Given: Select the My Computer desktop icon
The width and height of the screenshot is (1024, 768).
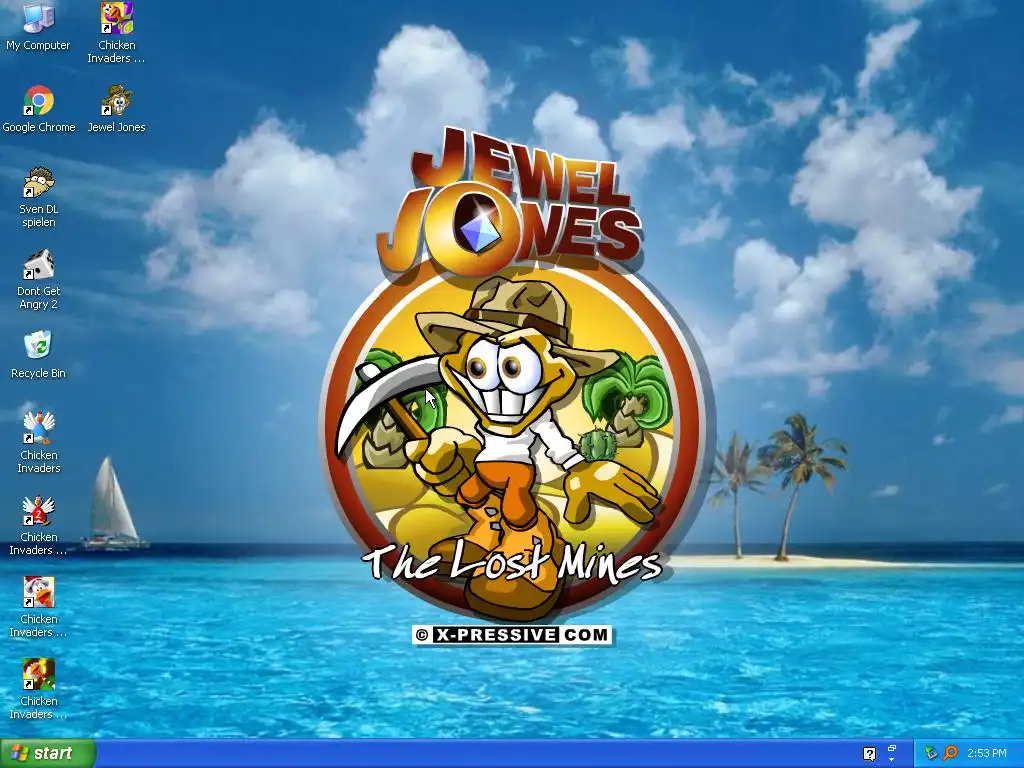Looking at the screenshot, I should [x=38, y=27].
